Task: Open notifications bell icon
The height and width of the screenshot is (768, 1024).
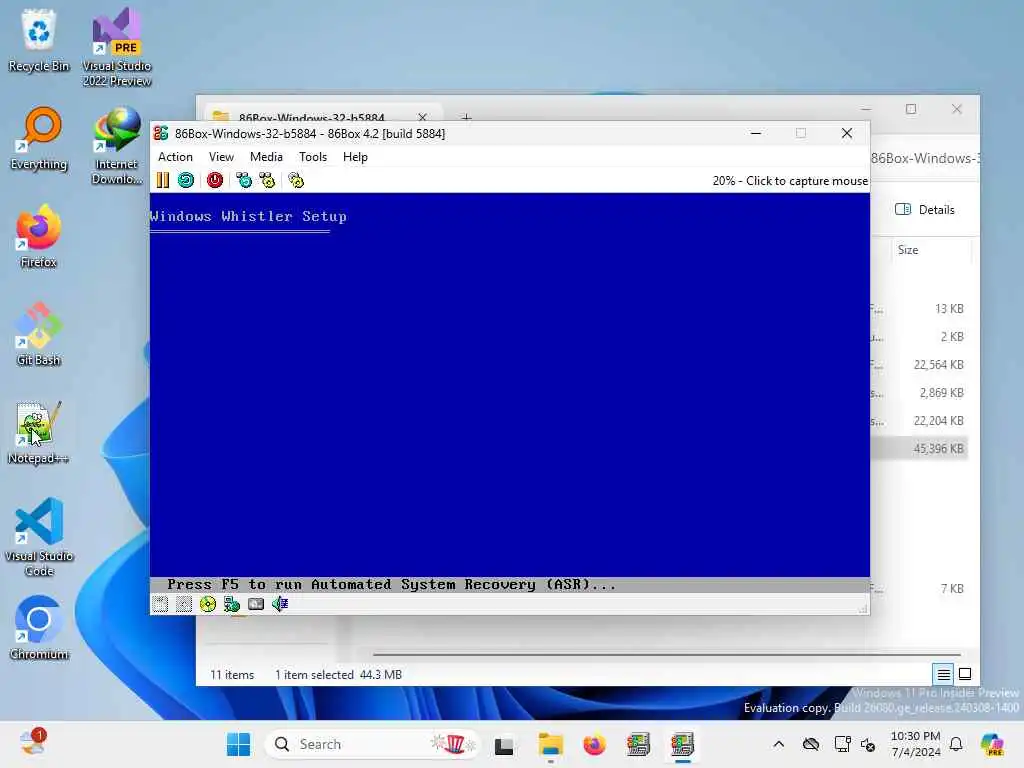Action: coord(956,744)
